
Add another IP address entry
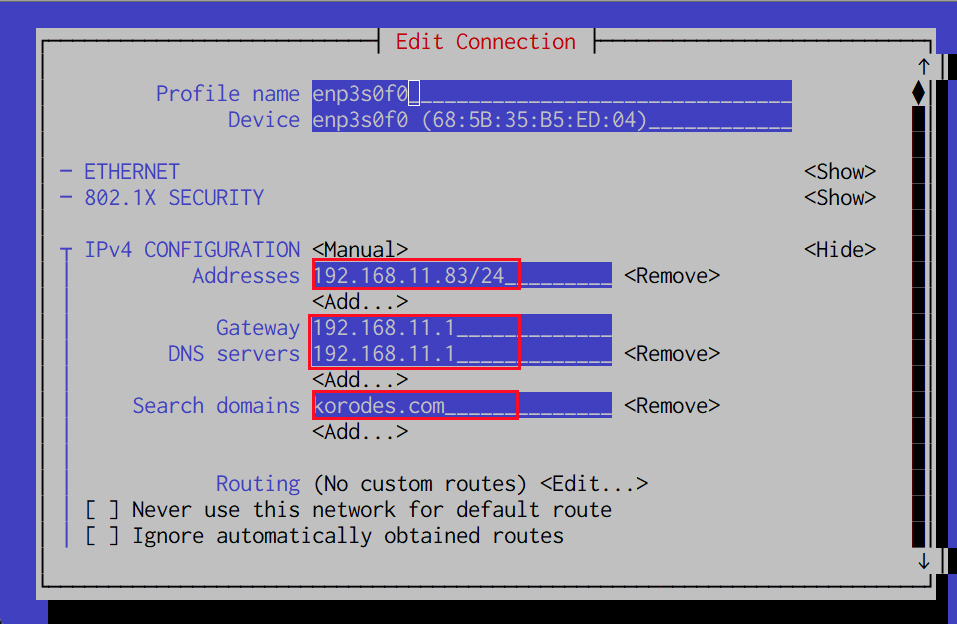point(360,302)
